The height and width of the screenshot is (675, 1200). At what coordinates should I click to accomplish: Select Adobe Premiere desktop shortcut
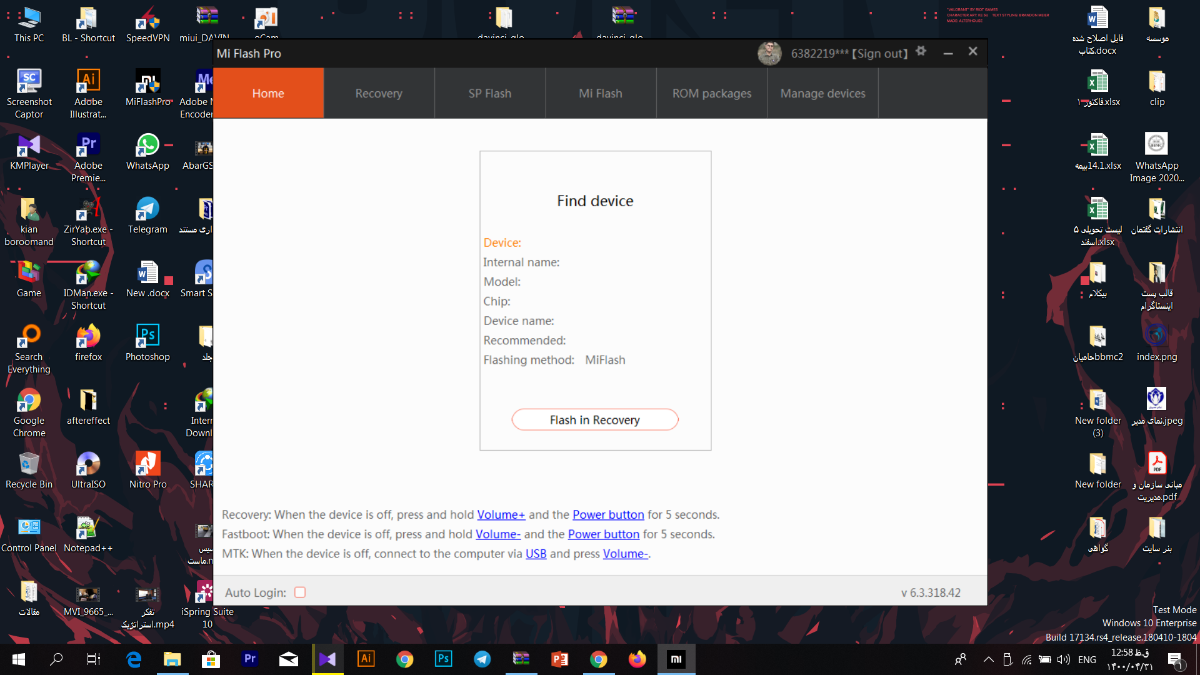tap(88, 158)
